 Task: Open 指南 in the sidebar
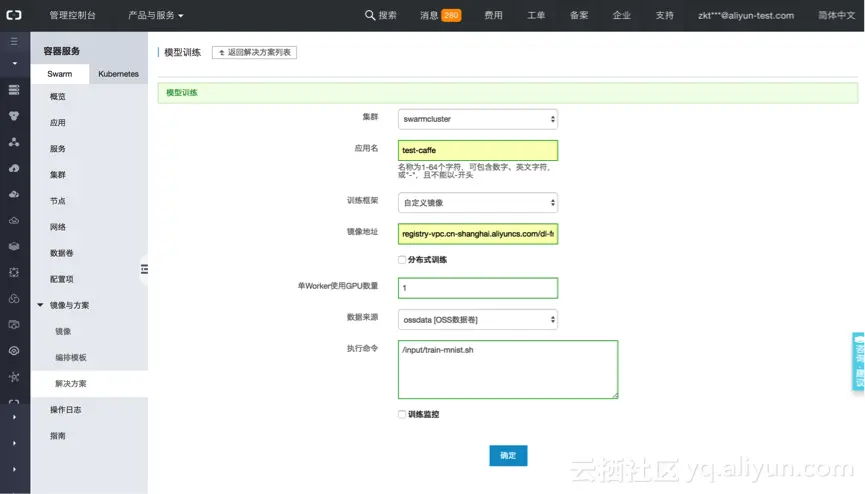(57, 435)
